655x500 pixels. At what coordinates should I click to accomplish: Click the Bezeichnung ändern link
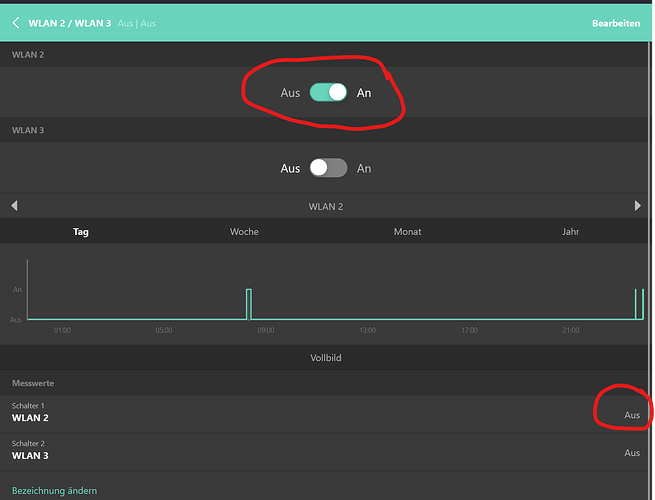pyautogui.click(x=54, y=491)
